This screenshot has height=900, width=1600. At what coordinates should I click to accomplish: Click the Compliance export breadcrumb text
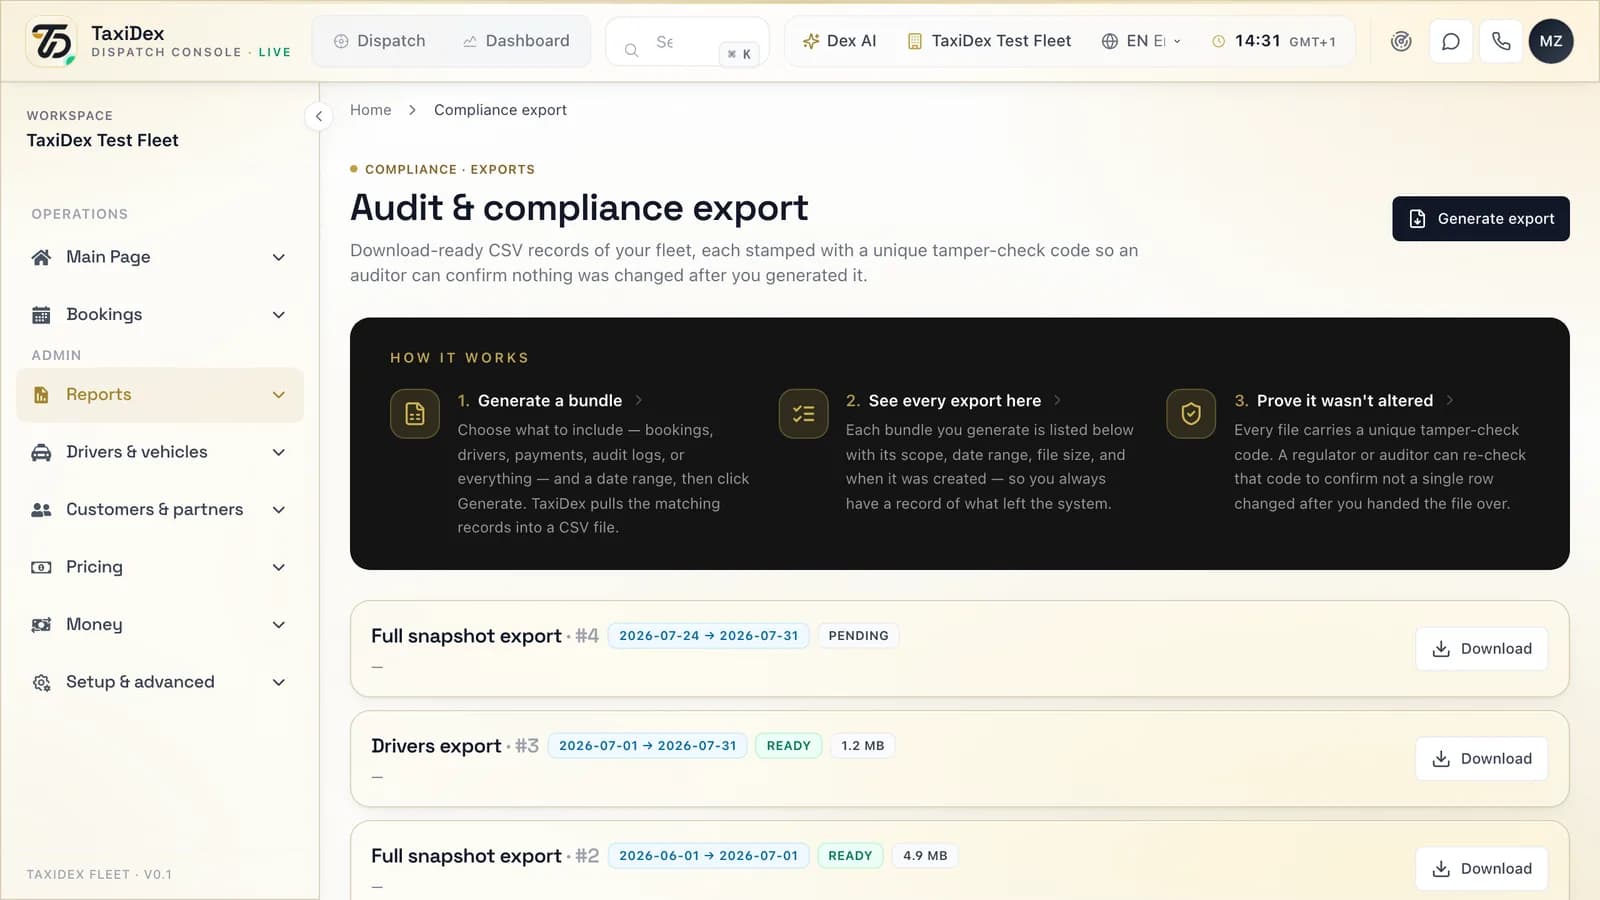[x=500, y=110]
